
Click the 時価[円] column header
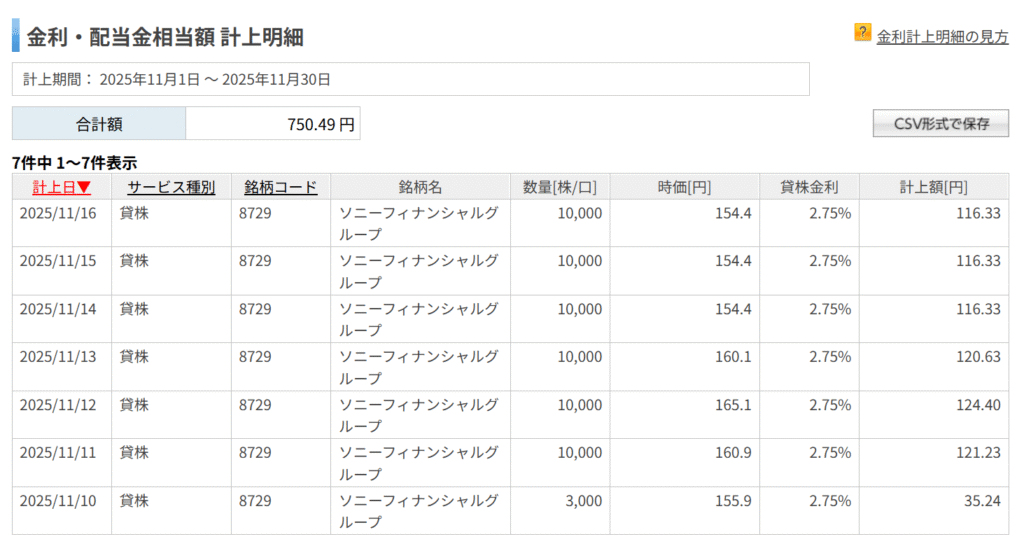pyautogui.click(x=684, y=187)
